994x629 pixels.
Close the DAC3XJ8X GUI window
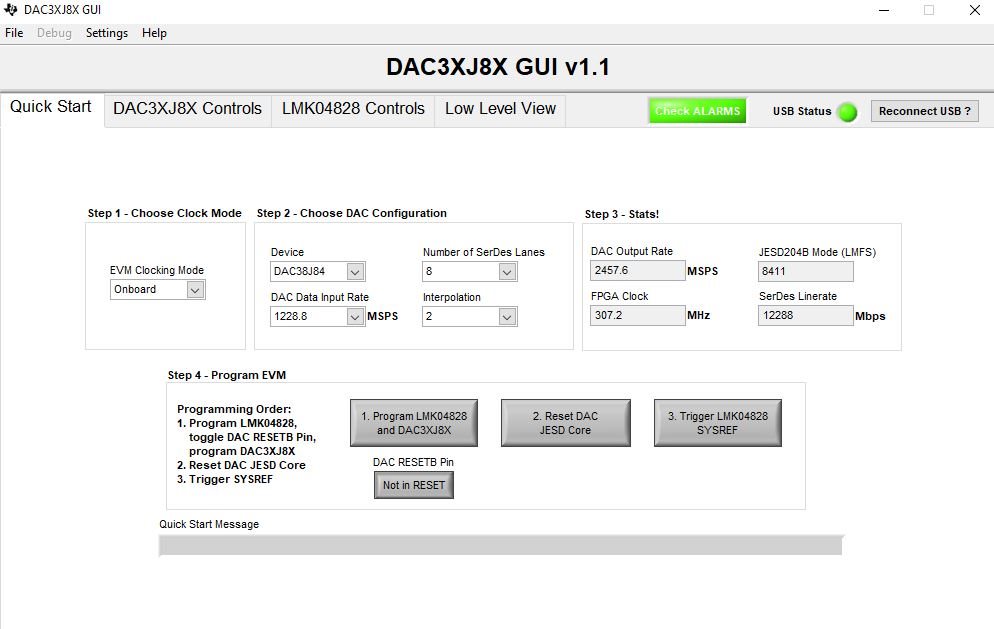click(975, 10)
